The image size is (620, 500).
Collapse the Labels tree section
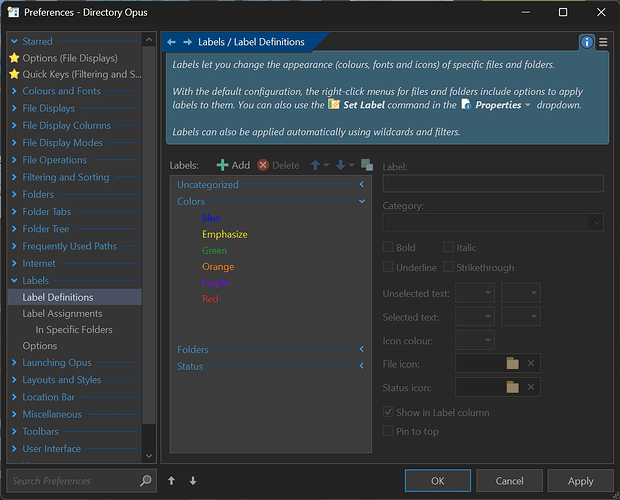click(x=14, y=280)
